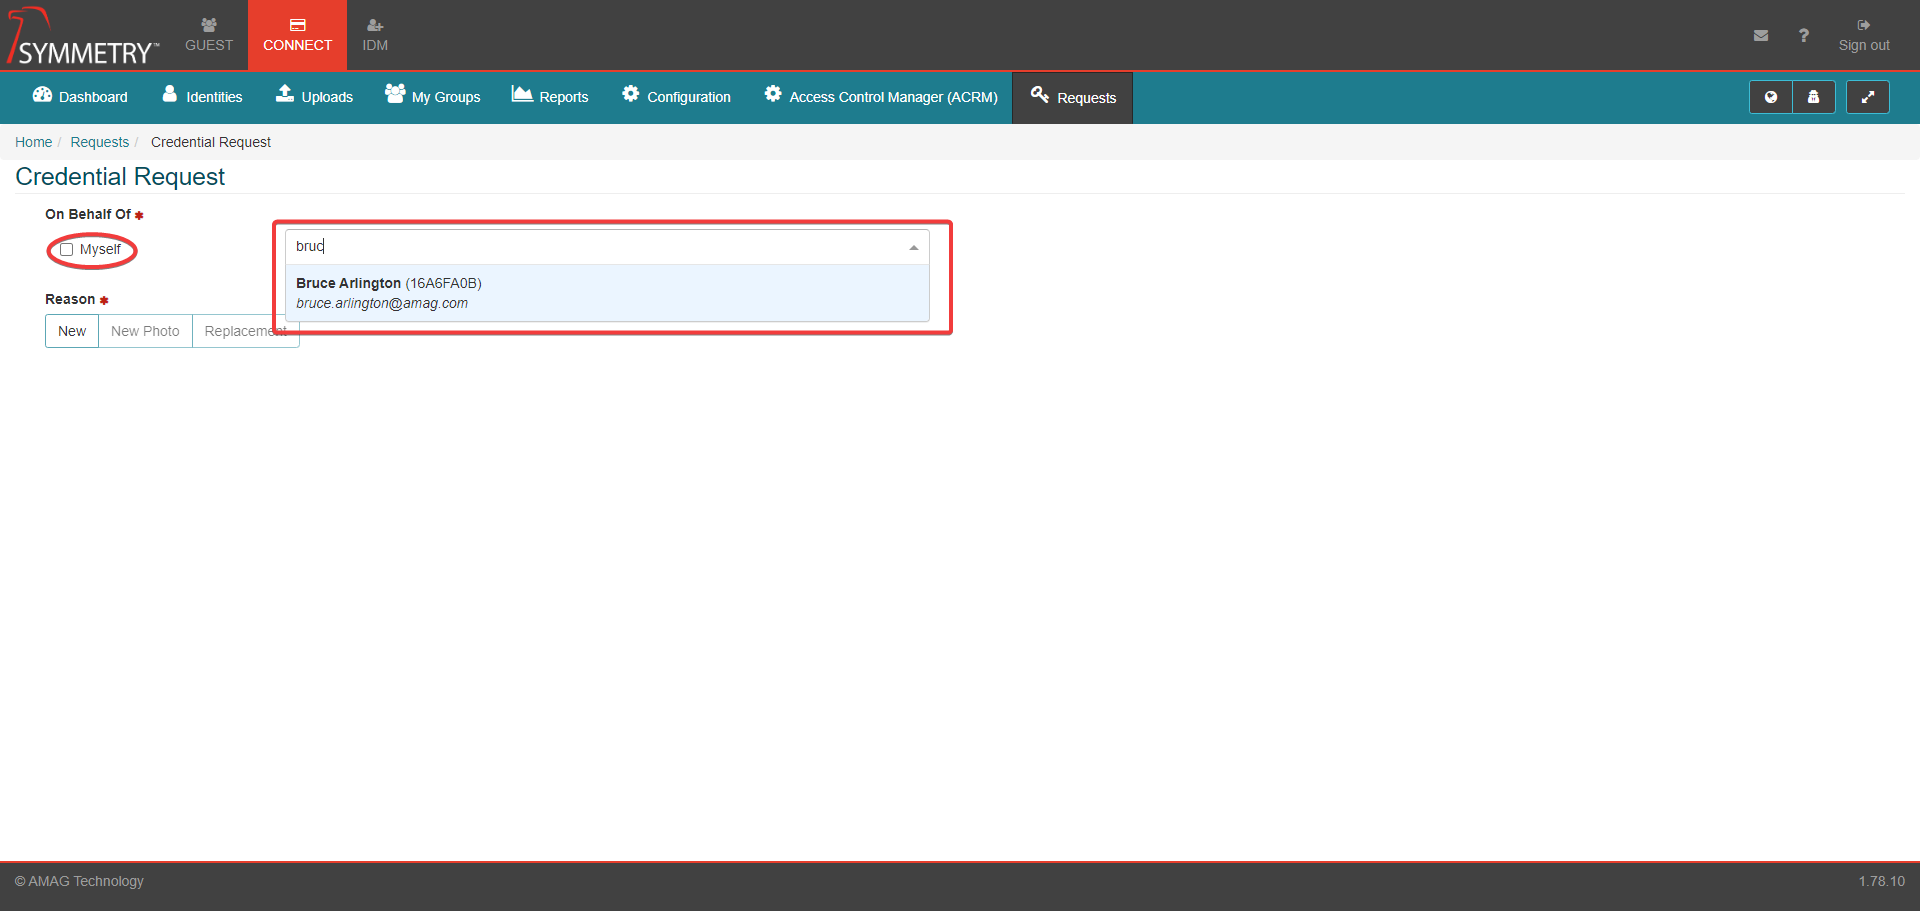This screenshot has width=1920, height=911.
Task: Choose the Replacement reason button
Action: pos(246,331)
